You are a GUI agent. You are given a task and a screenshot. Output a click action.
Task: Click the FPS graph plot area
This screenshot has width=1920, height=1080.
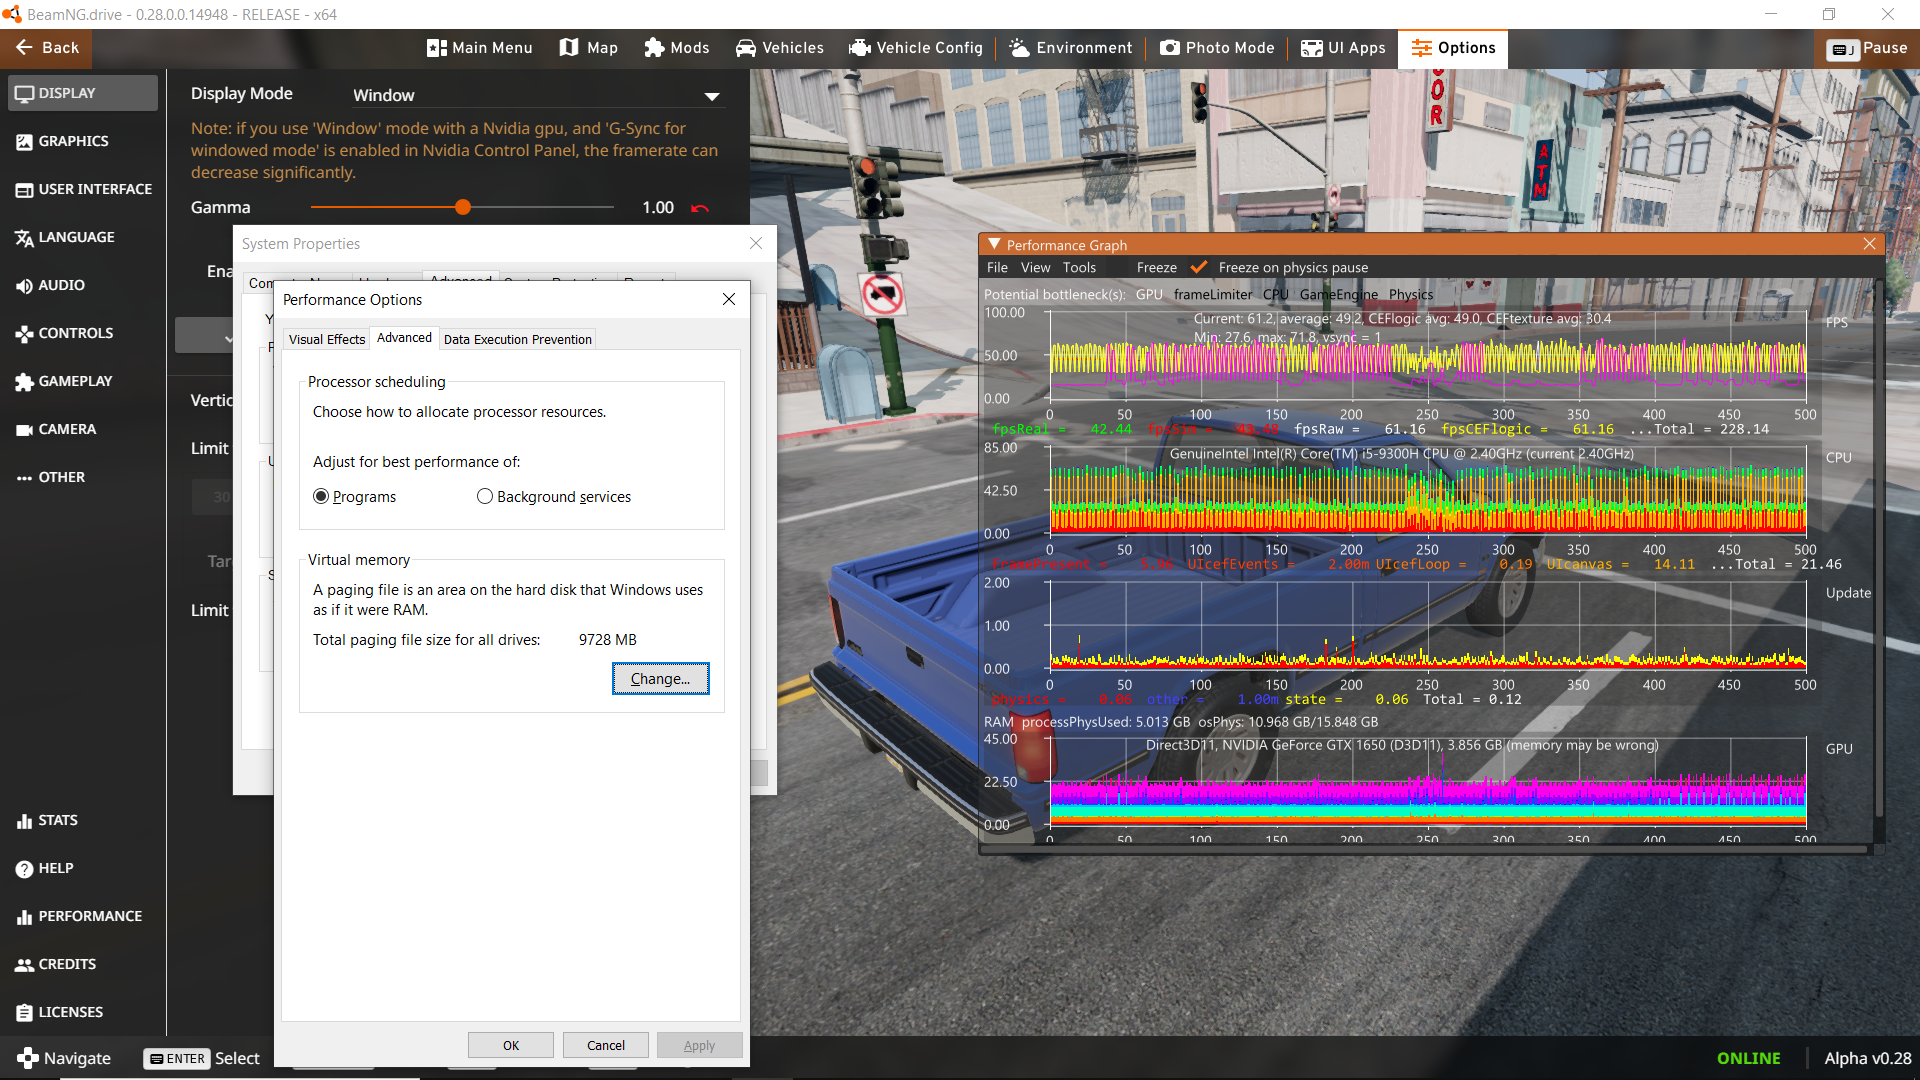1427,356
